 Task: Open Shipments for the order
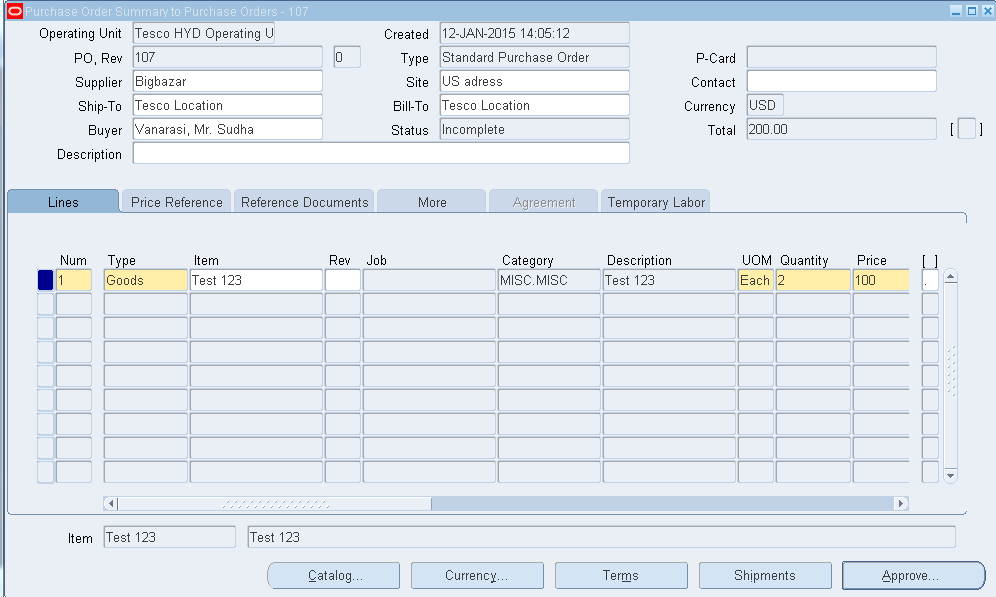(x=765, y=575)
